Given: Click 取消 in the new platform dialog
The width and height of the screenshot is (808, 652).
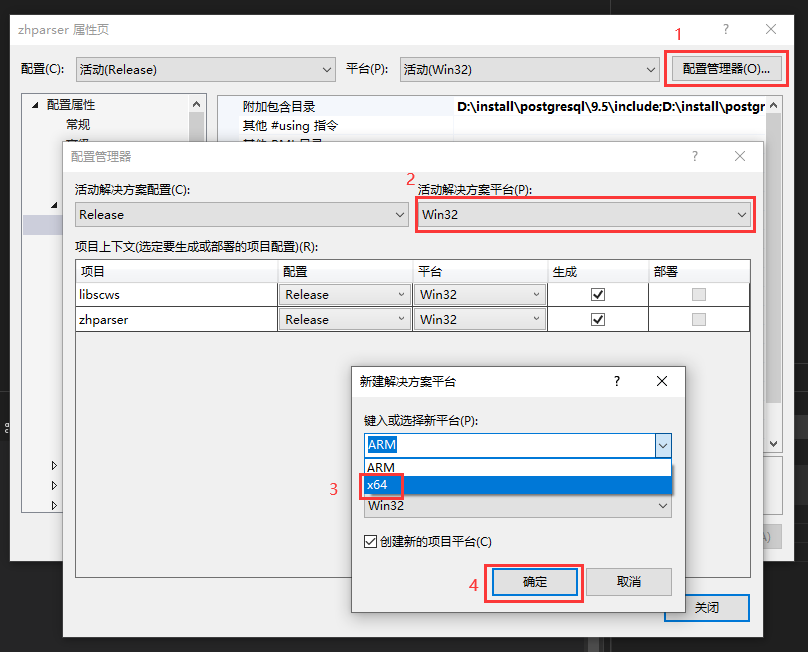Looking at the screenshot, I should [629, 582].
